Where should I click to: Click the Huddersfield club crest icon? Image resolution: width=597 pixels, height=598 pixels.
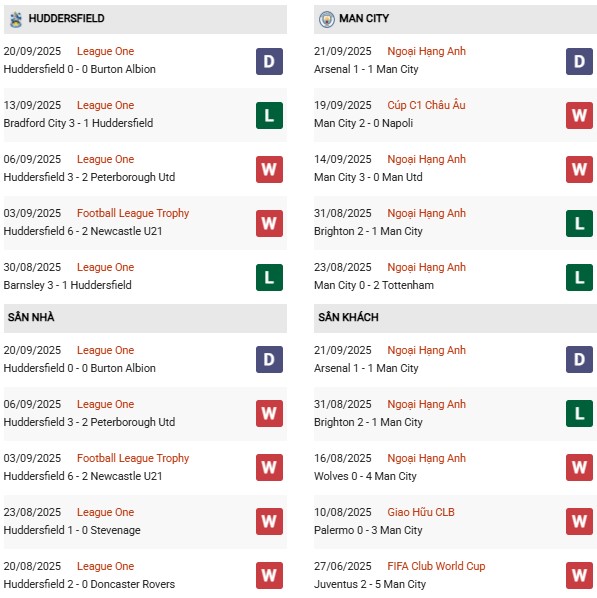[16, 19]
